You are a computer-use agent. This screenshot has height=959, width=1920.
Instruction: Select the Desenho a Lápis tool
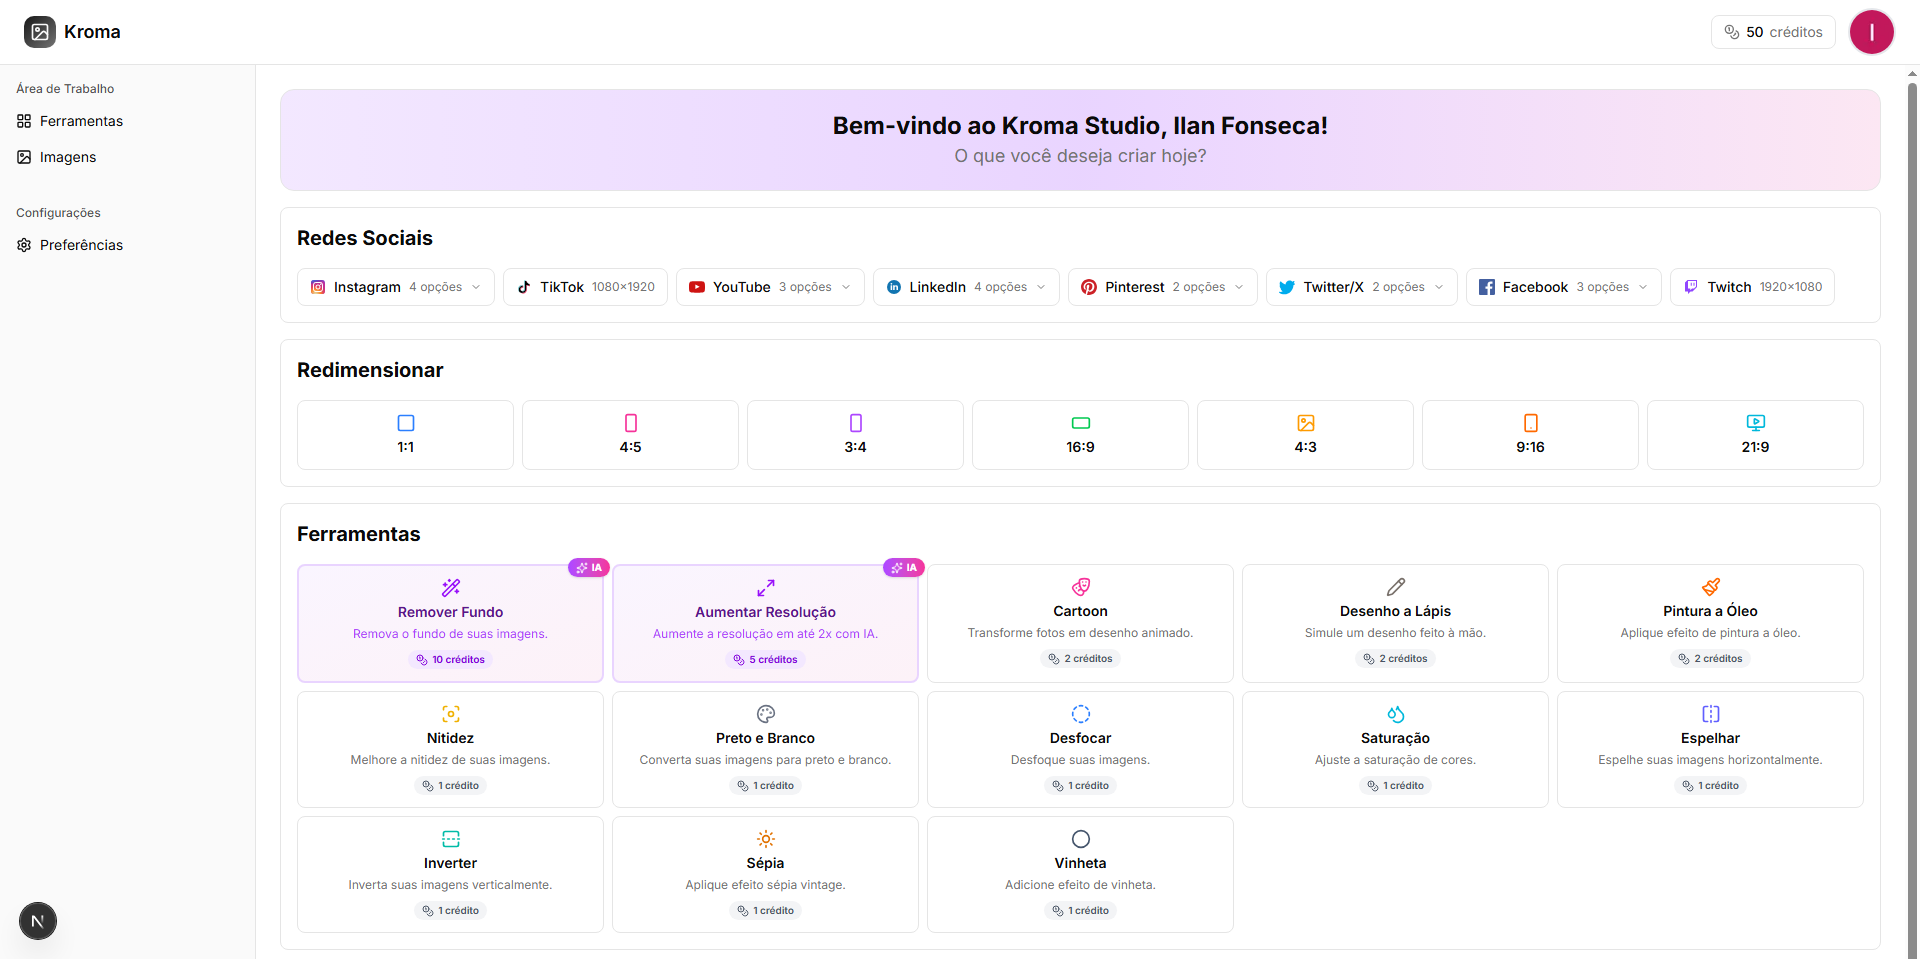coord(1395,622)
